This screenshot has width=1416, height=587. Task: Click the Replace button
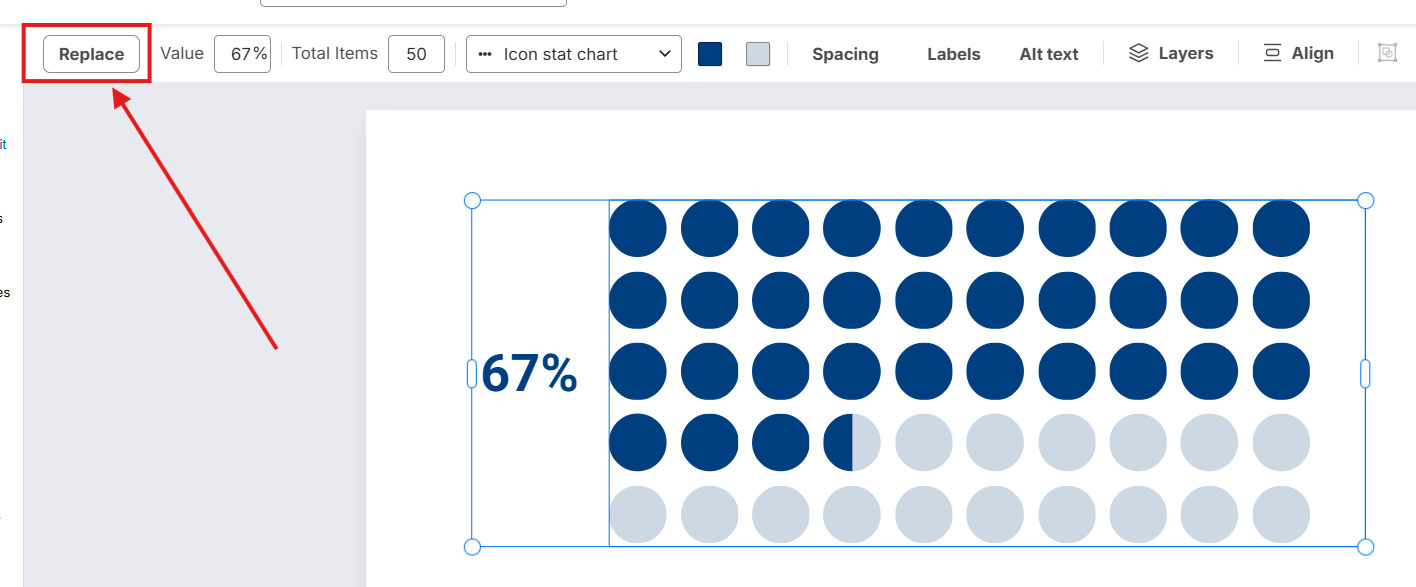point(91,54)
